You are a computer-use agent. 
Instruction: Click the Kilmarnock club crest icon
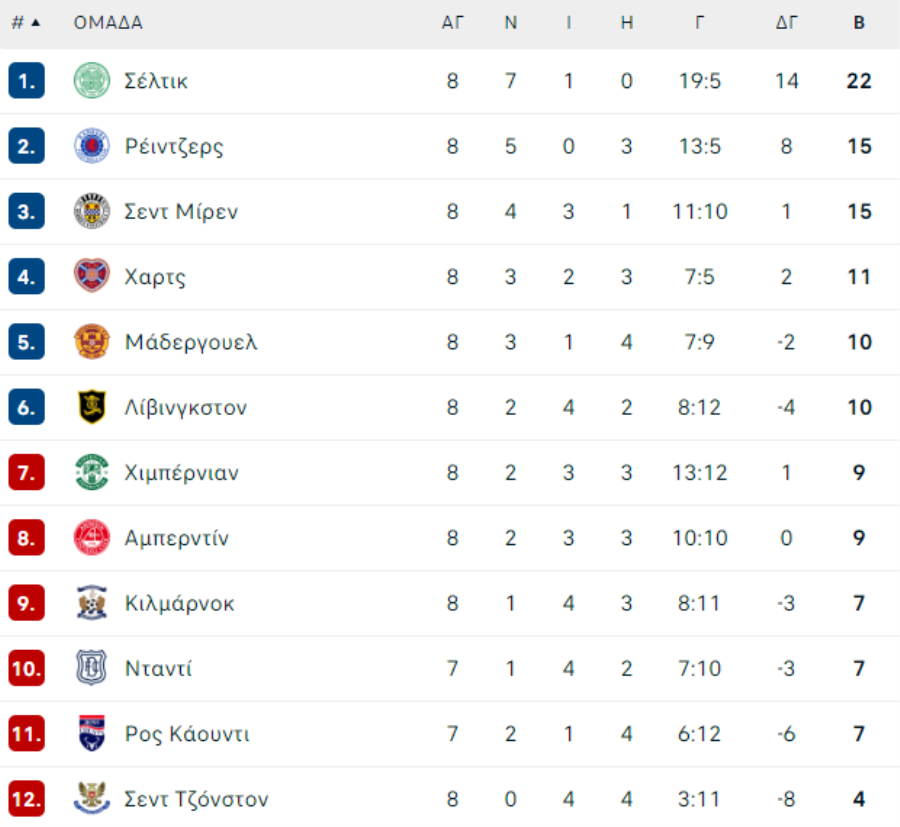tap(92, 604)
